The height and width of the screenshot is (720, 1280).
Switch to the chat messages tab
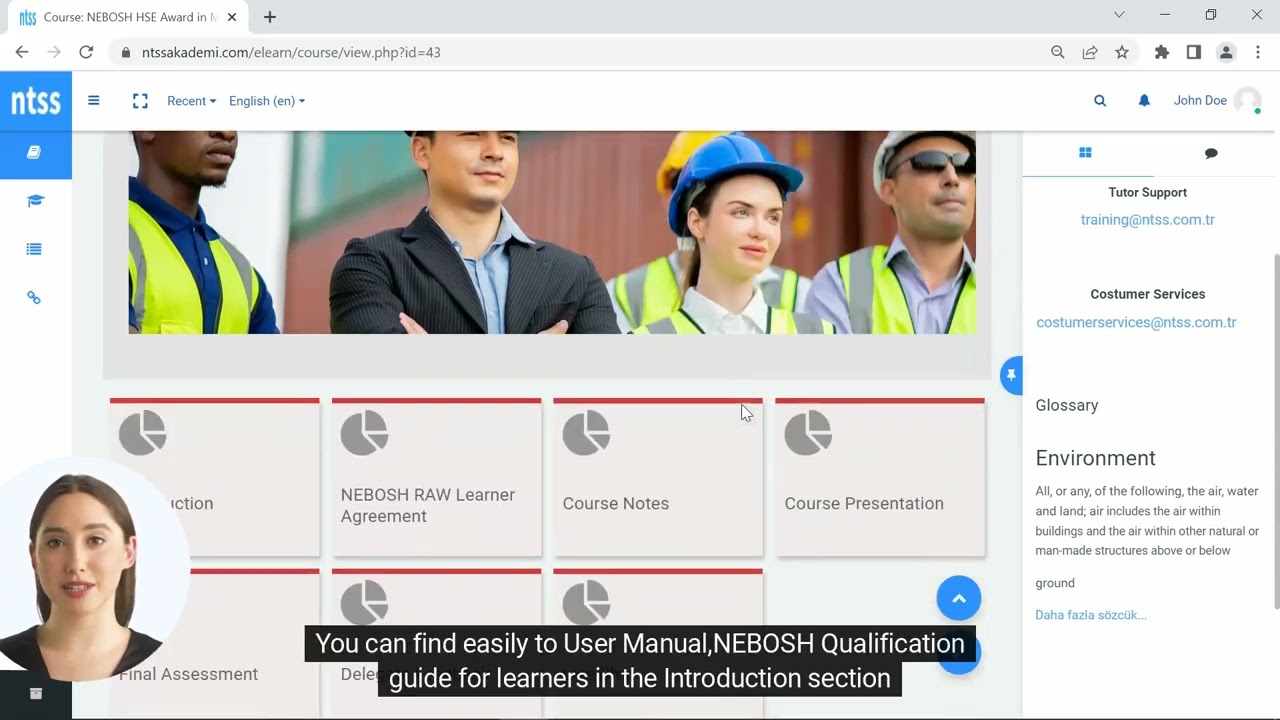pos(1211,153)
